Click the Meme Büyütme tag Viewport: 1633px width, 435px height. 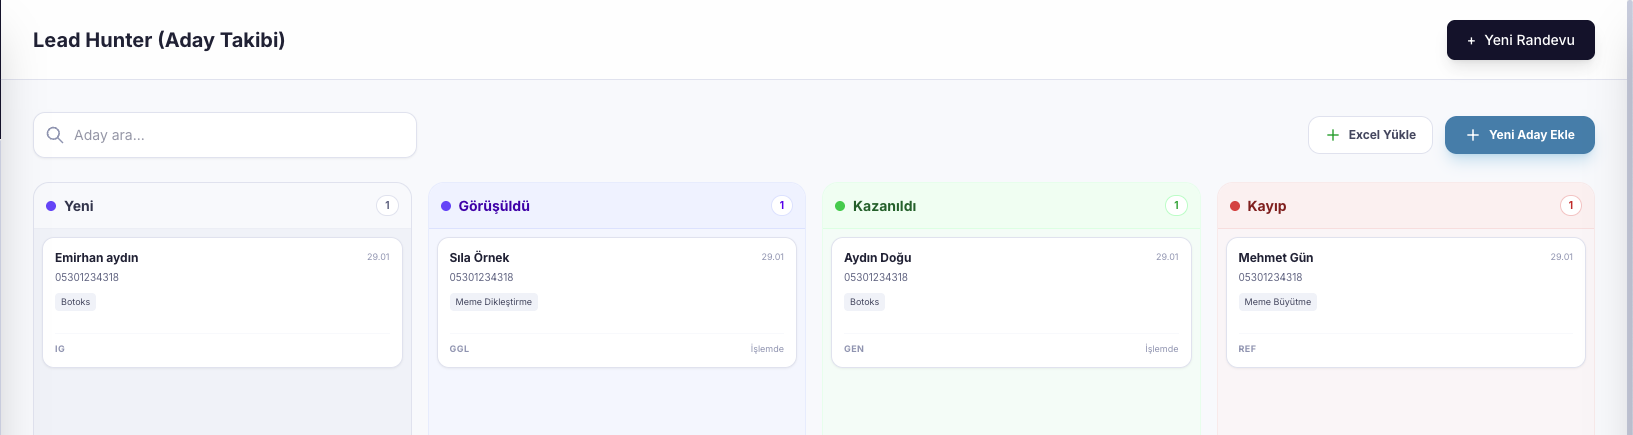point(1277,302)
